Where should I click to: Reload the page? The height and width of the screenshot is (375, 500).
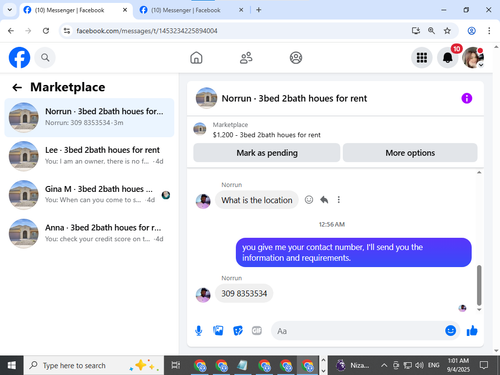coord(46,31)
